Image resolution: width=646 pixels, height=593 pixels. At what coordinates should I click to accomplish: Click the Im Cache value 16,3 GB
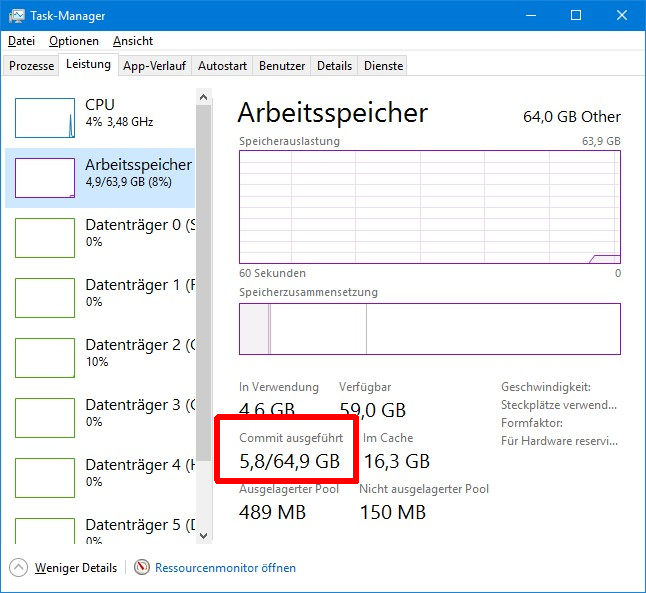click(396, 462)
